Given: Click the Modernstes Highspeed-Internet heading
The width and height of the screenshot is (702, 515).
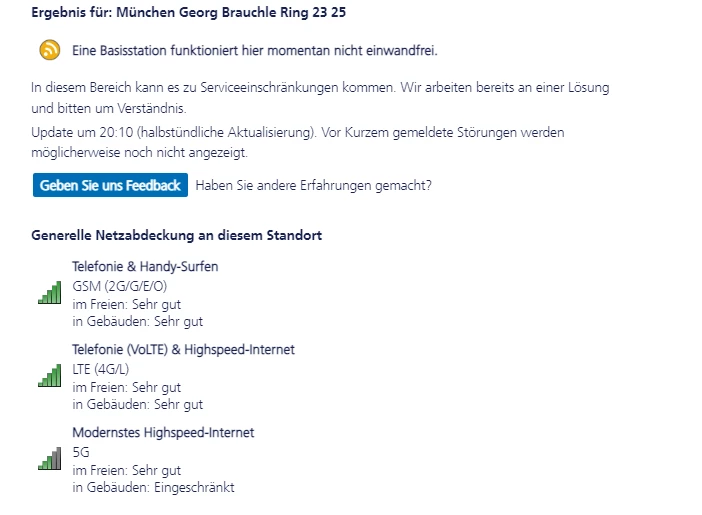Looking at the screenshot, I should coord(163,433).
